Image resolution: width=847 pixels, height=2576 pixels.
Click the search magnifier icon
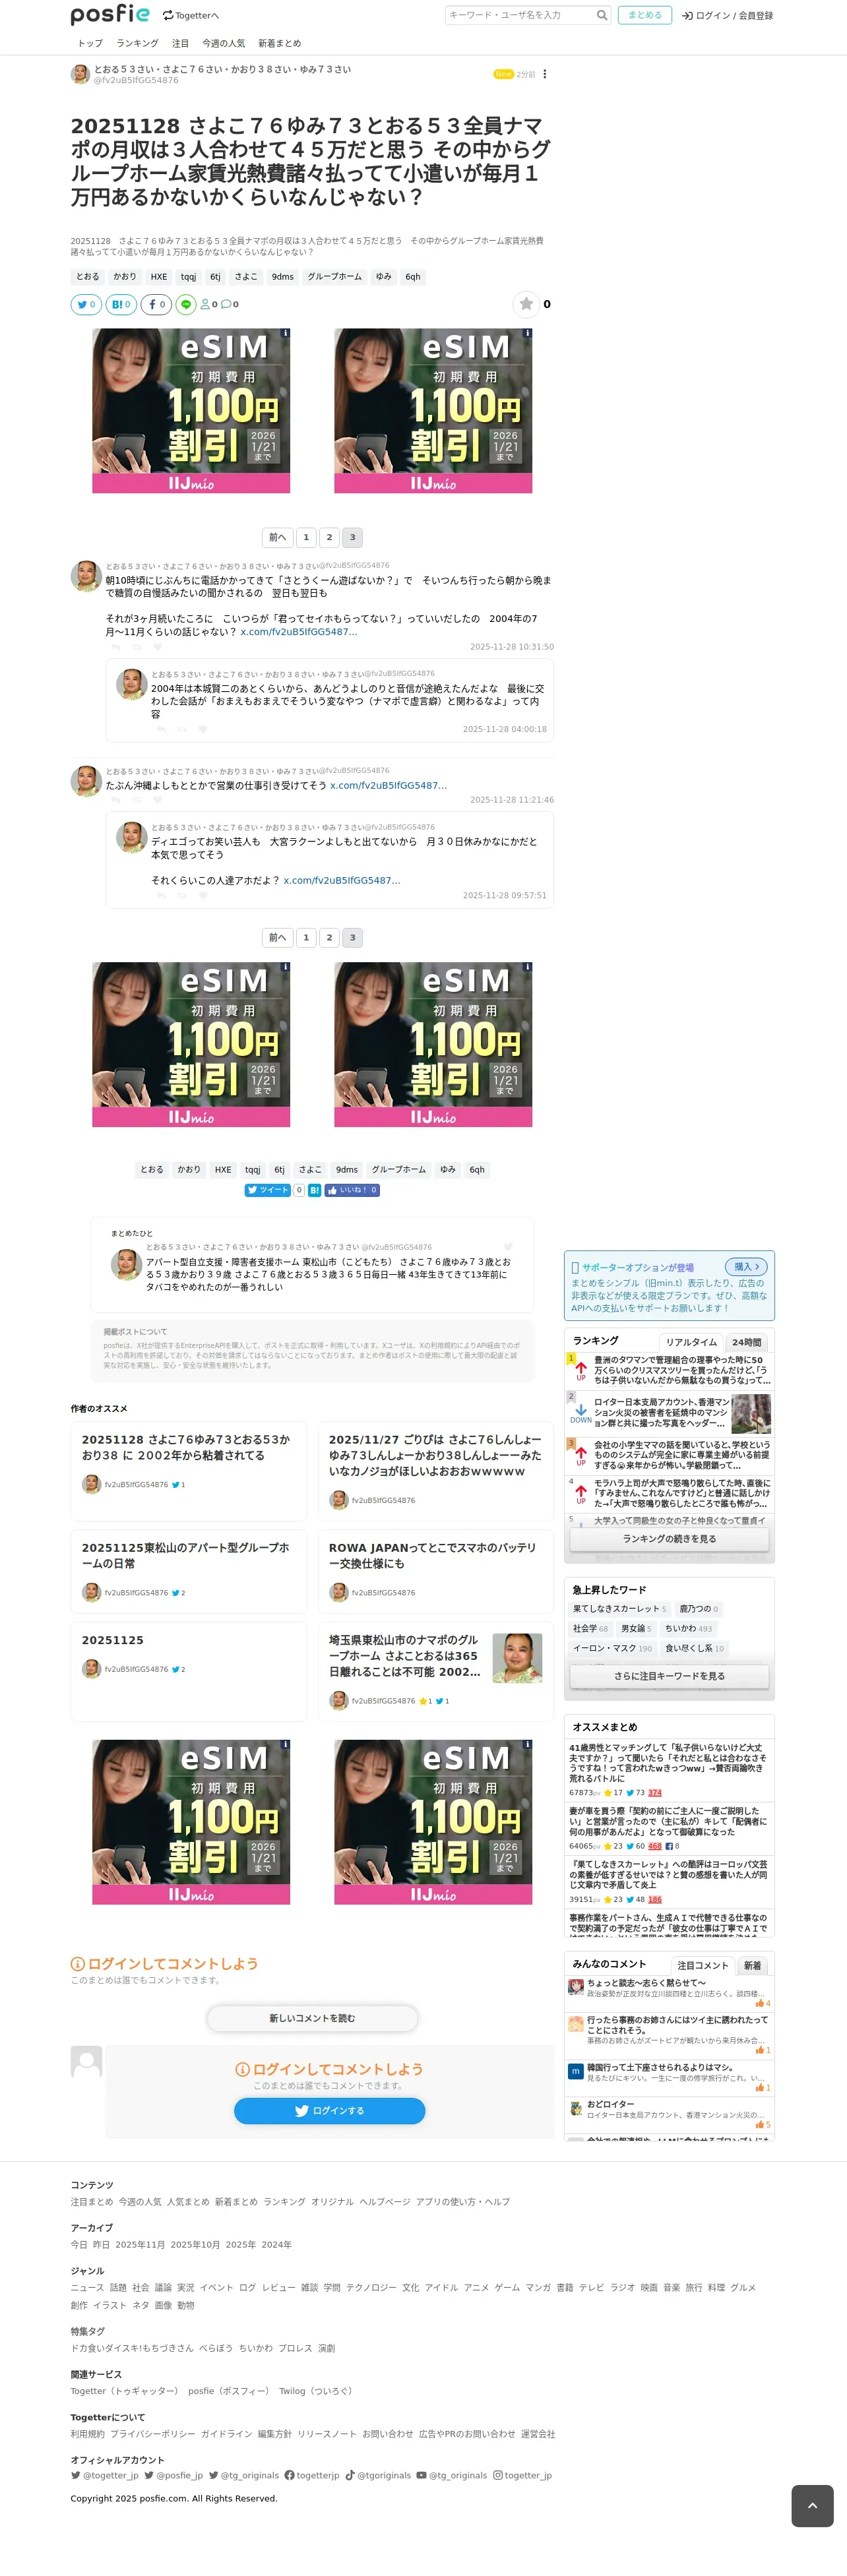pyautogui.click(x=602, y=15)
